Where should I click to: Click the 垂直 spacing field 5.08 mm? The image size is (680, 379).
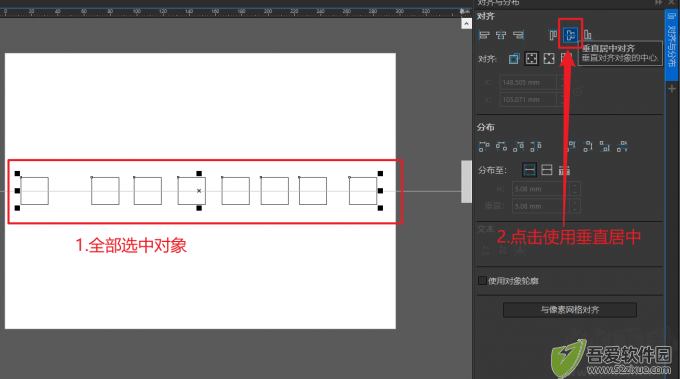pos(540,206)
